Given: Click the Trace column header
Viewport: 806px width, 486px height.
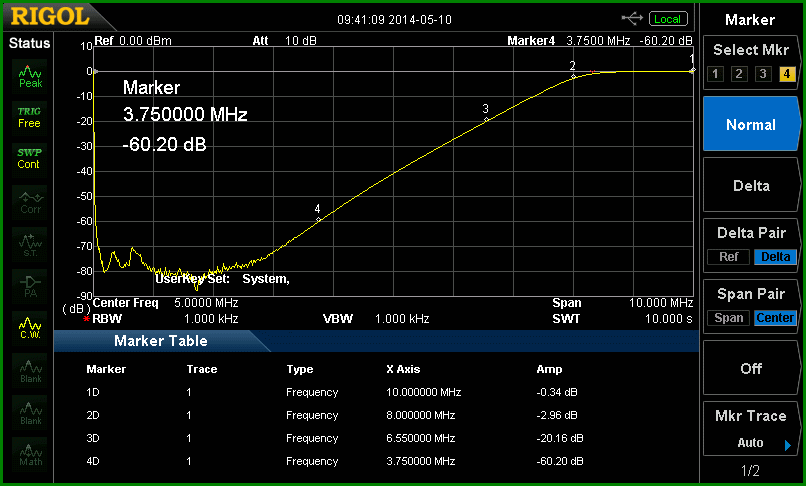Looking at the screenshot, I should pos(202,369).
